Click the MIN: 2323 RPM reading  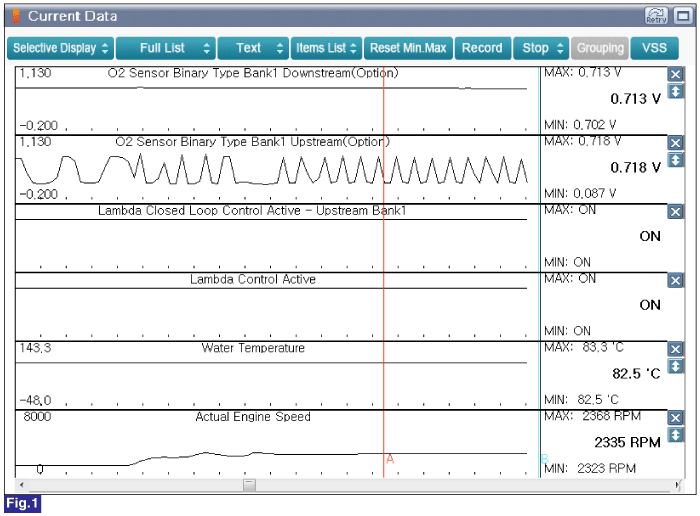pyautogui.click(x=590, y=469)
